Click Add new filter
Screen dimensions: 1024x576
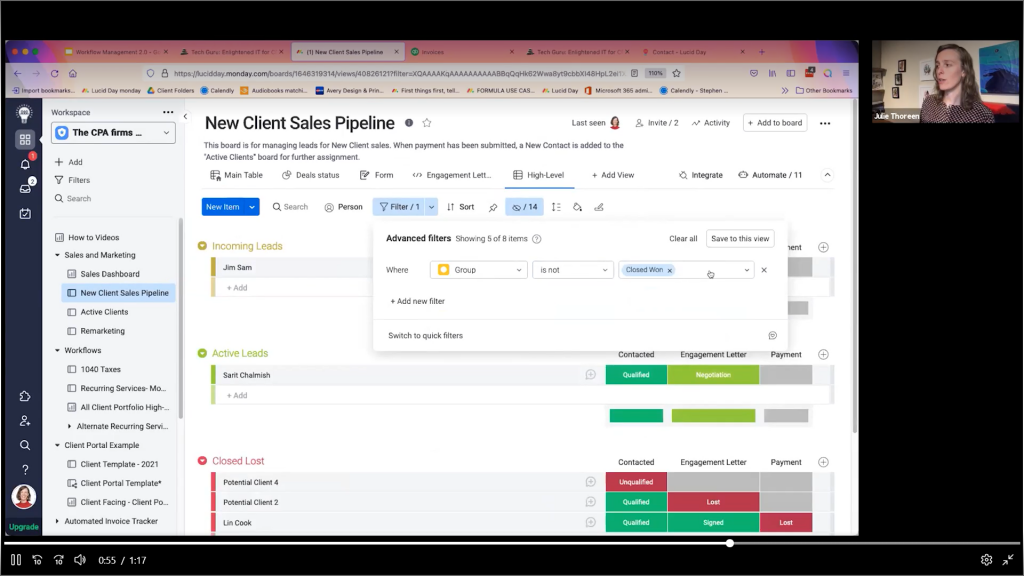417,301
